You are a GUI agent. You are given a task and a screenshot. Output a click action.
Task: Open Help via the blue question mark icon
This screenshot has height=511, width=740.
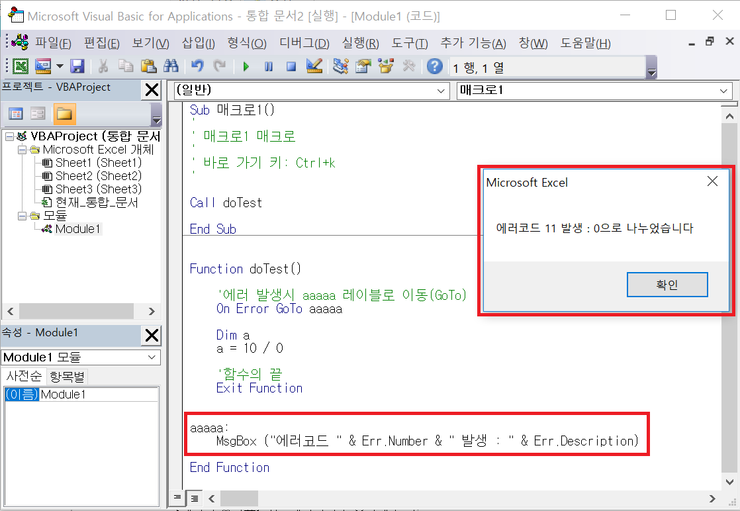435,66
